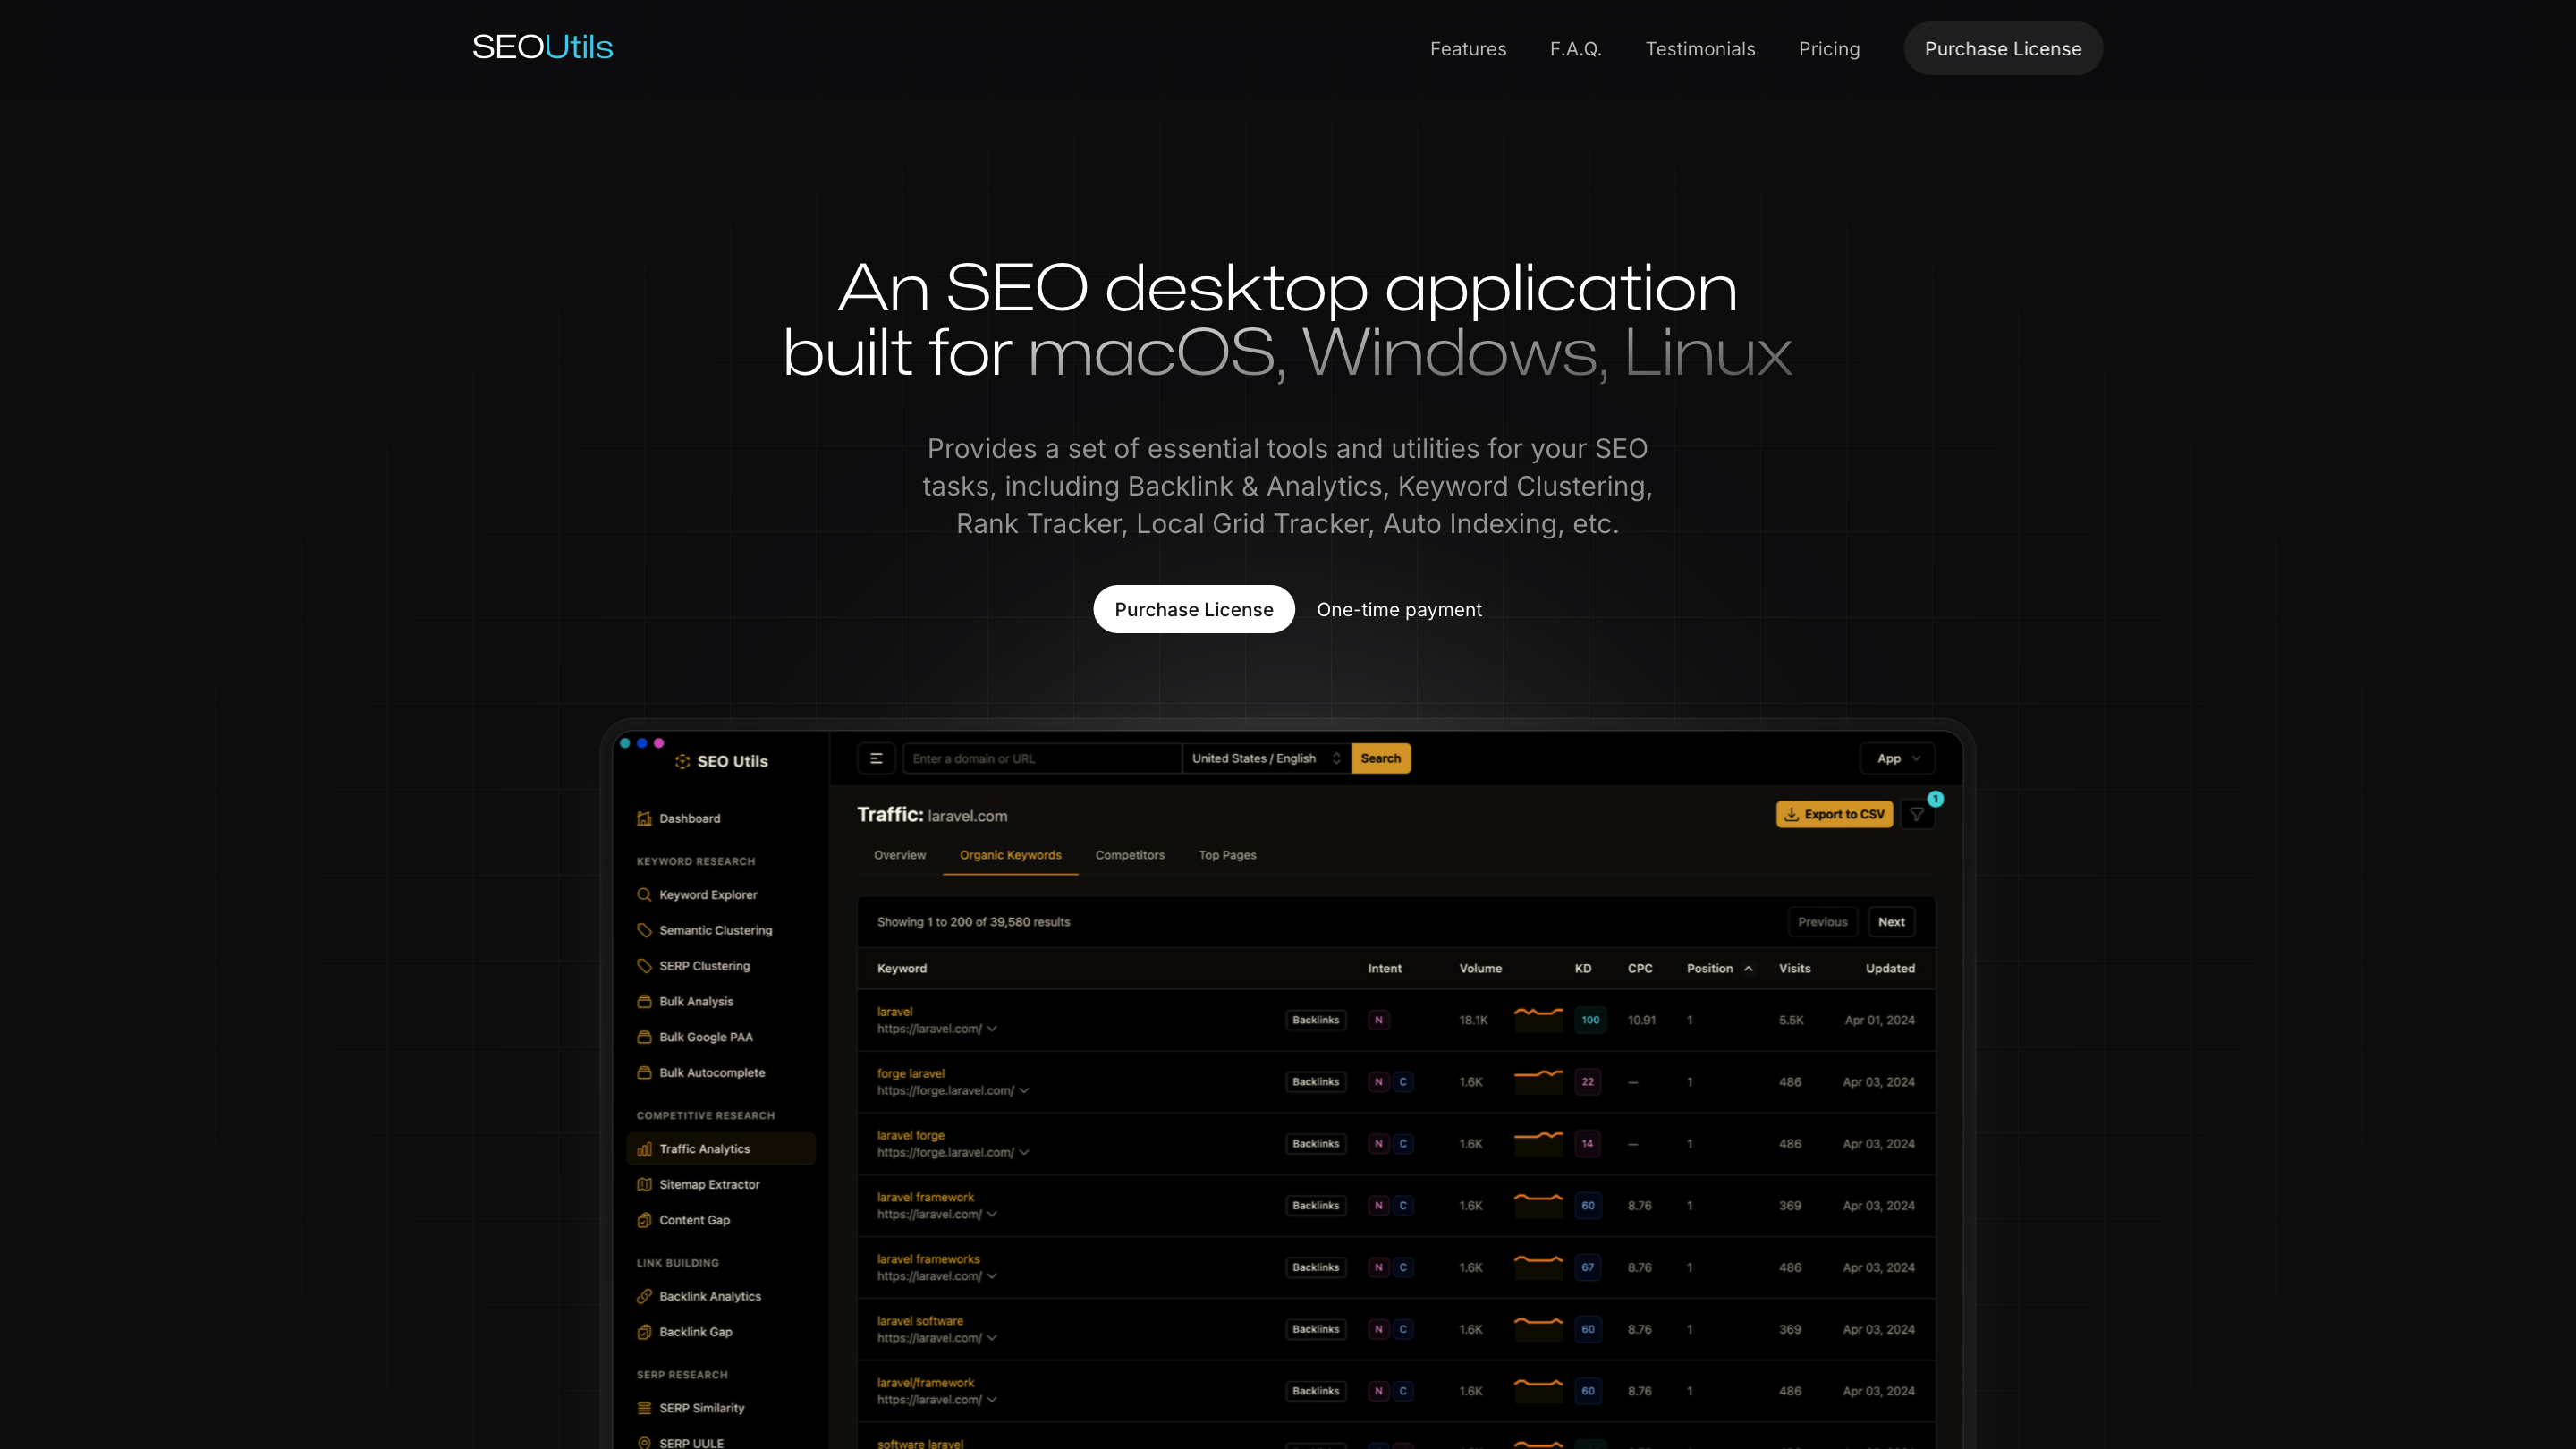
Task: Toggle the N intent badge on laravel keyword
Action: pyautogui.click(x=1379, y=1020)
